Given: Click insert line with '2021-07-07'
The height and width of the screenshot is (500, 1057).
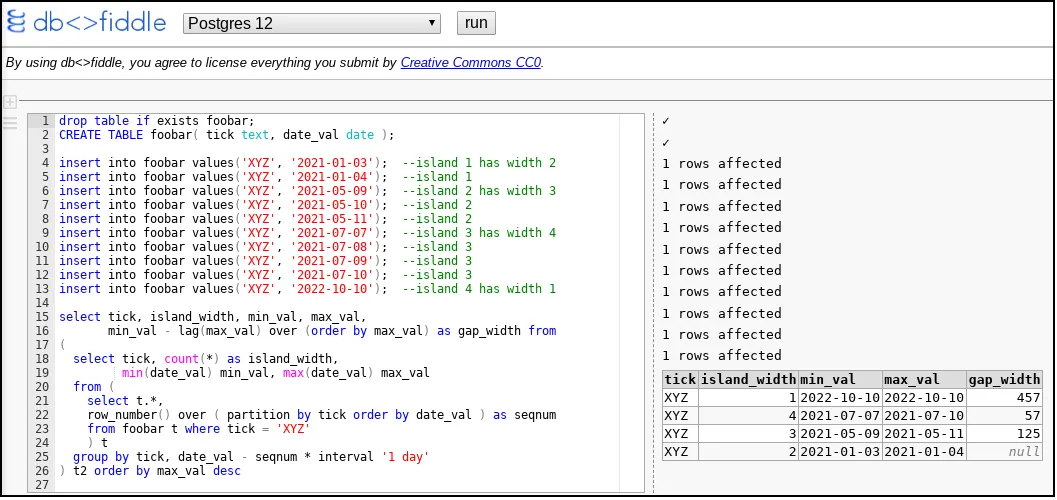Looking at the screenshot, I should pos(307,232).
